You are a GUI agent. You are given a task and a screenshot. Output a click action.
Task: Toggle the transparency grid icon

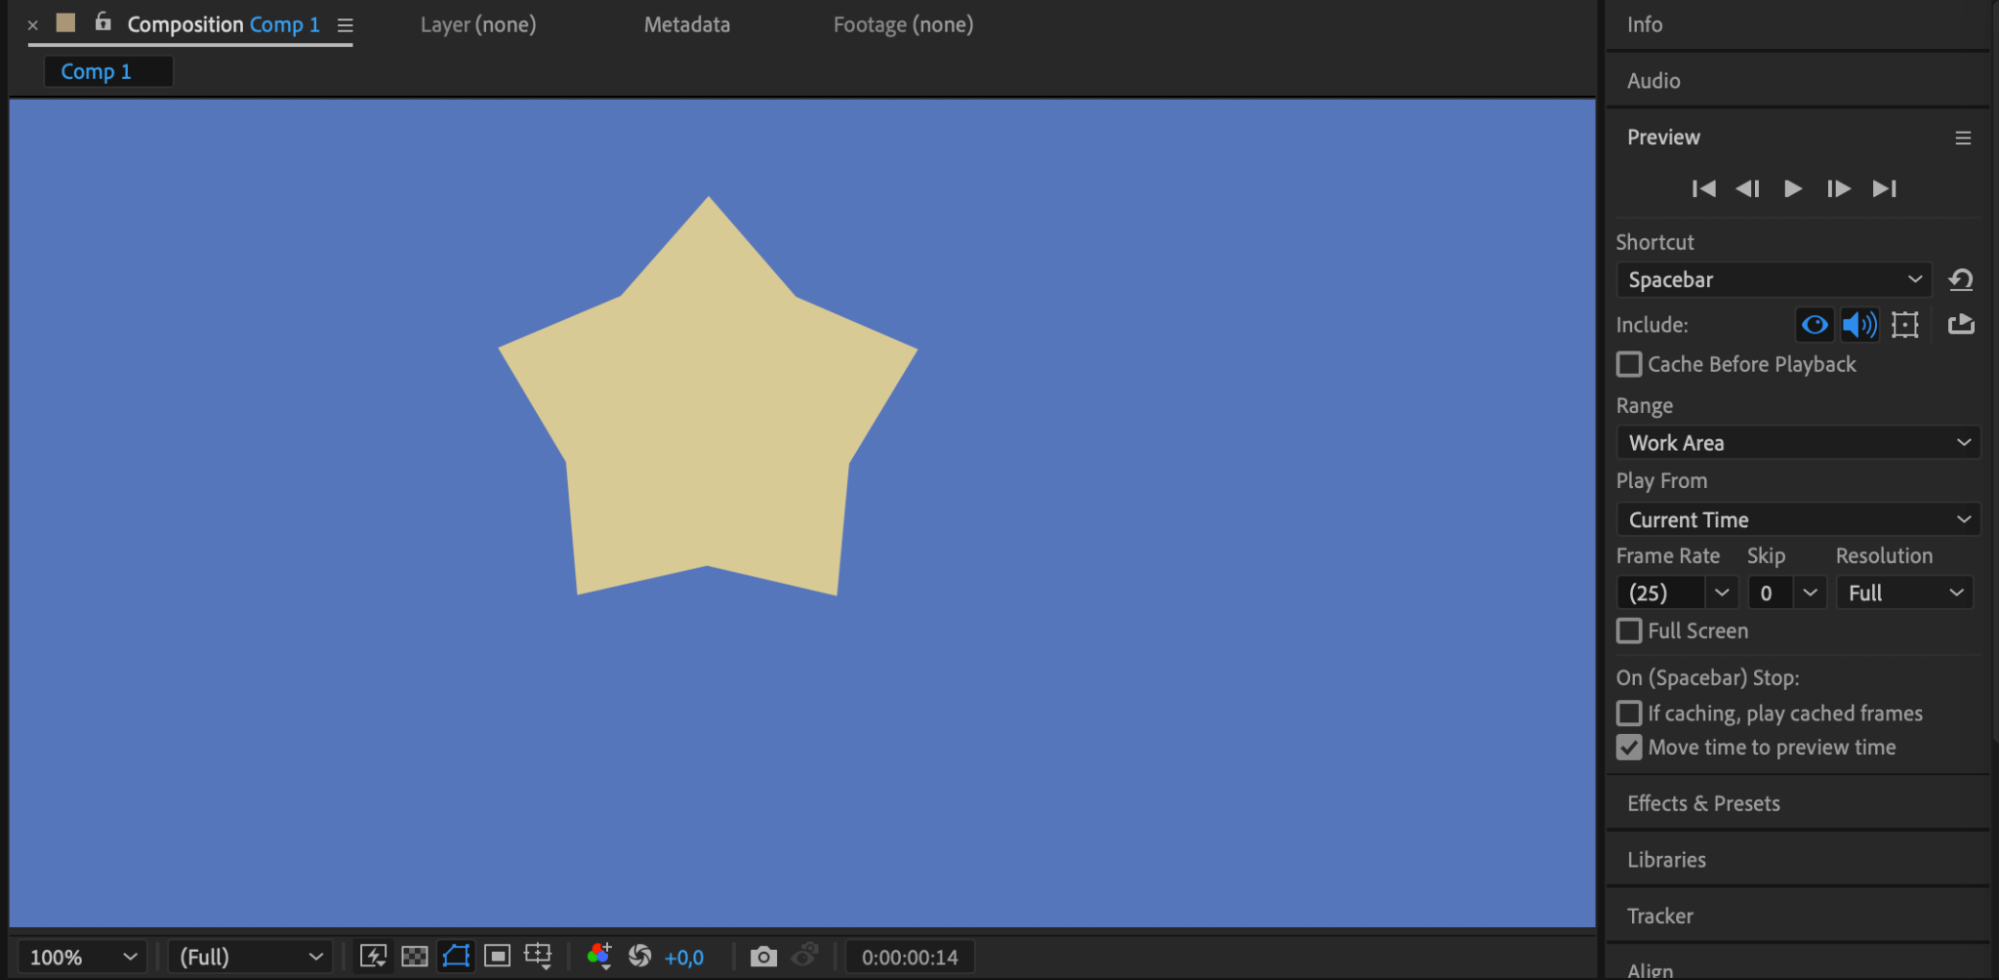click(414, 956)
